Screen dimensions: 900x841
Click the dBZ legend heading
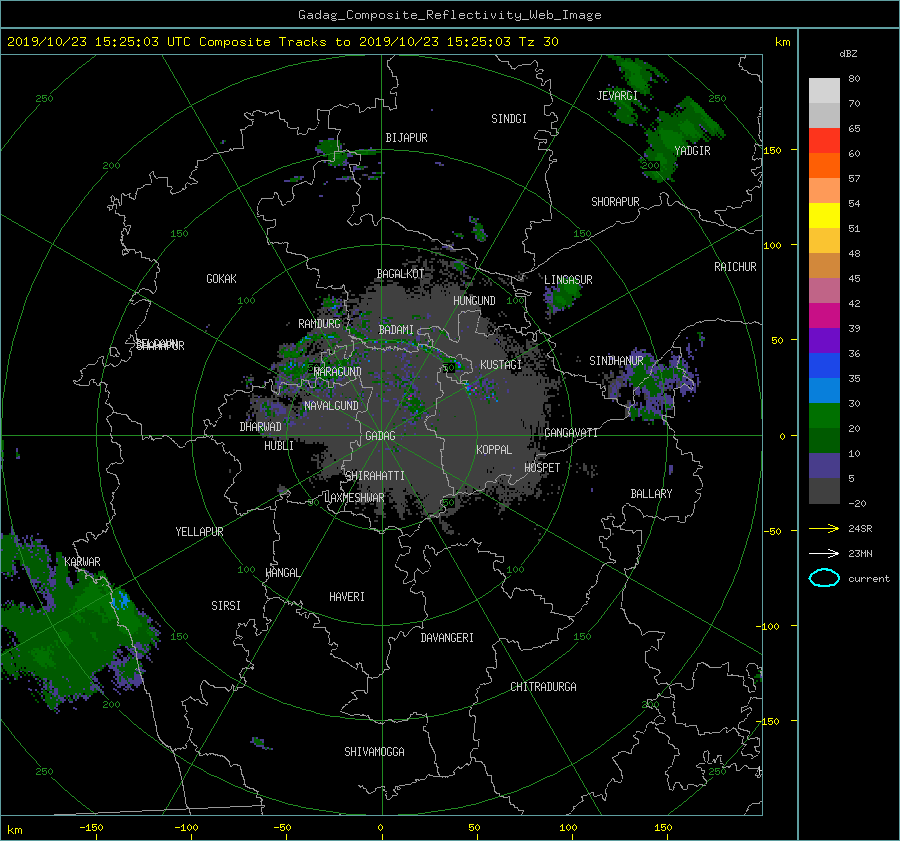[848, 54]
